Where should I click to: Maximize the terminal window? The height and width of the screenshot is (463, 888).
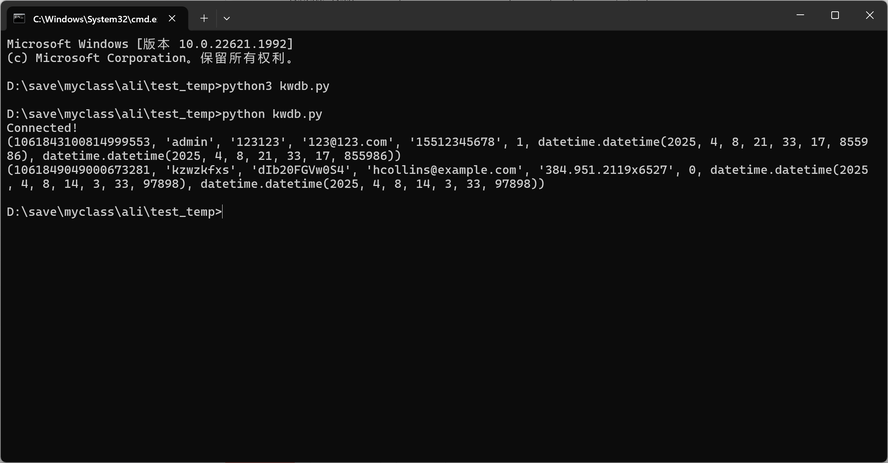pyautogui.click(x=835, y=15)
